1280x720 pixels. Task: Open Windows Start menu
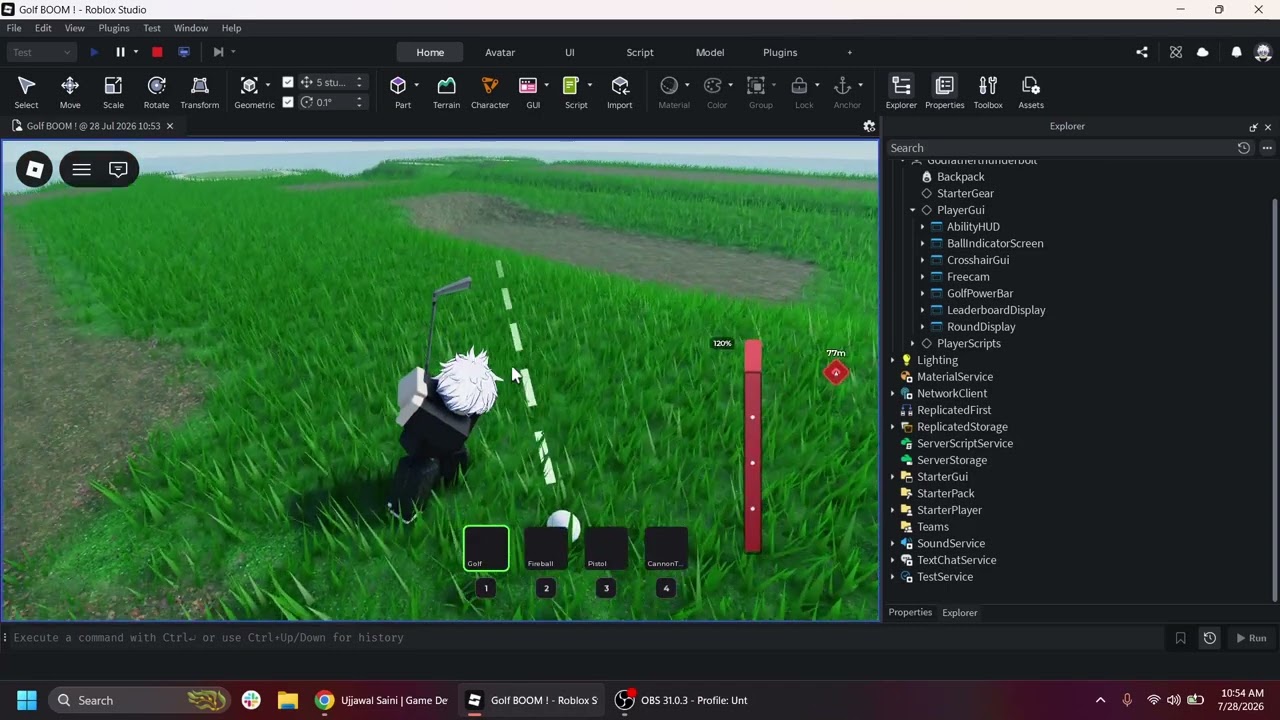[27, 700]
